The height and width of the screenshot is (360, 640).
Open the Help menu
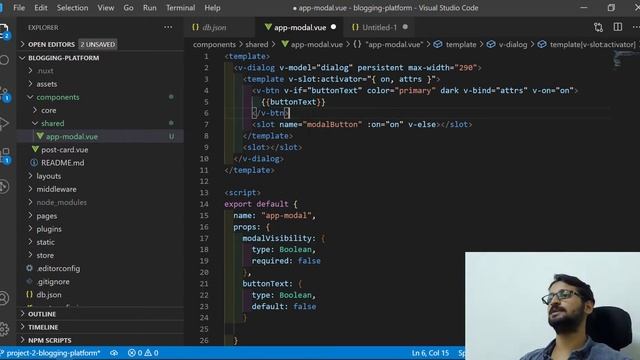212,8
